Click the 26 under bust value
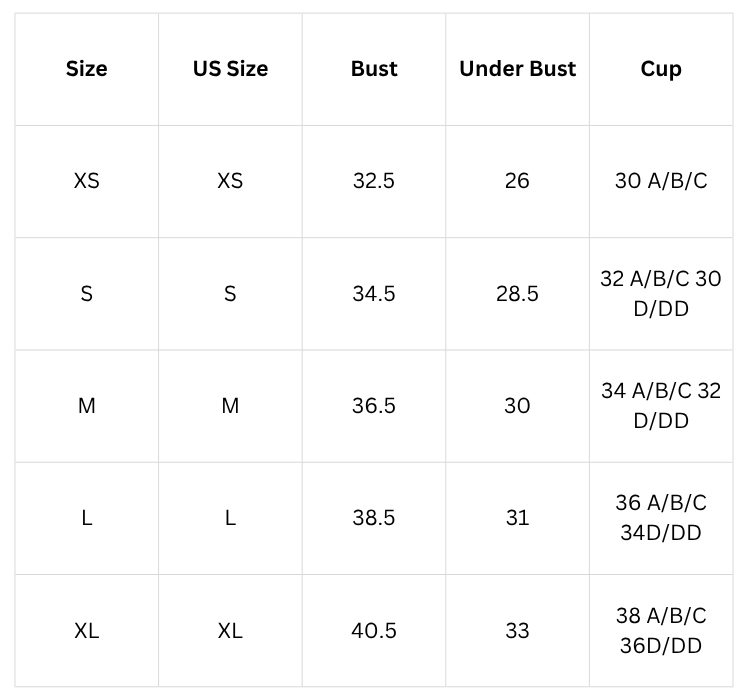The height and width of the screenshot is (700, 740). pyautogui.click(x=517, y=181)
